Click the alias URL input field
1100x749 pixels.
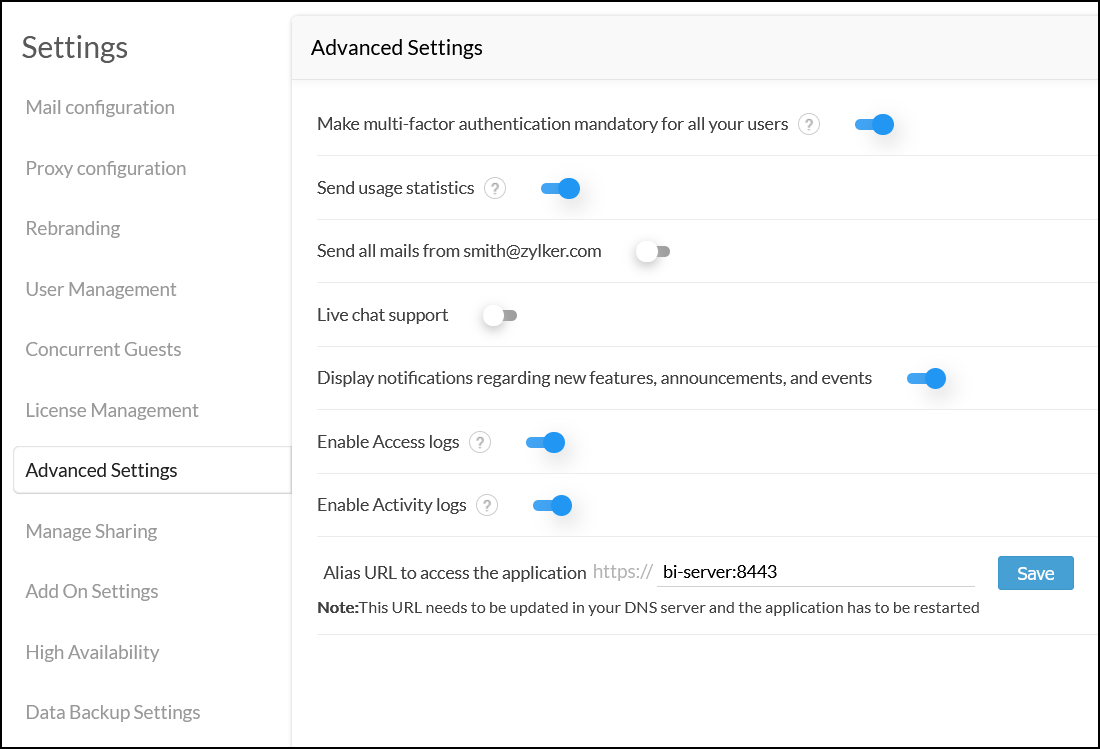pos(815,572)
